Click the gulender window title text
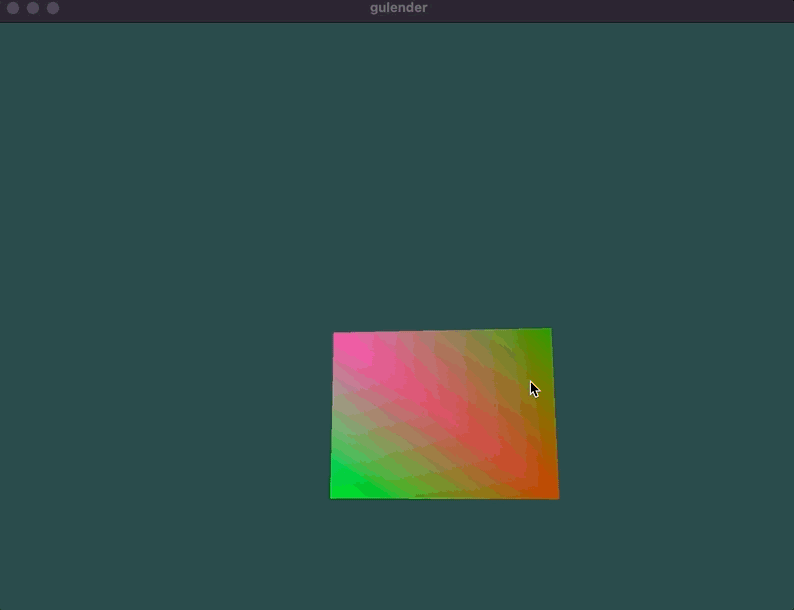The image size is (794, 610). point(399,8)
